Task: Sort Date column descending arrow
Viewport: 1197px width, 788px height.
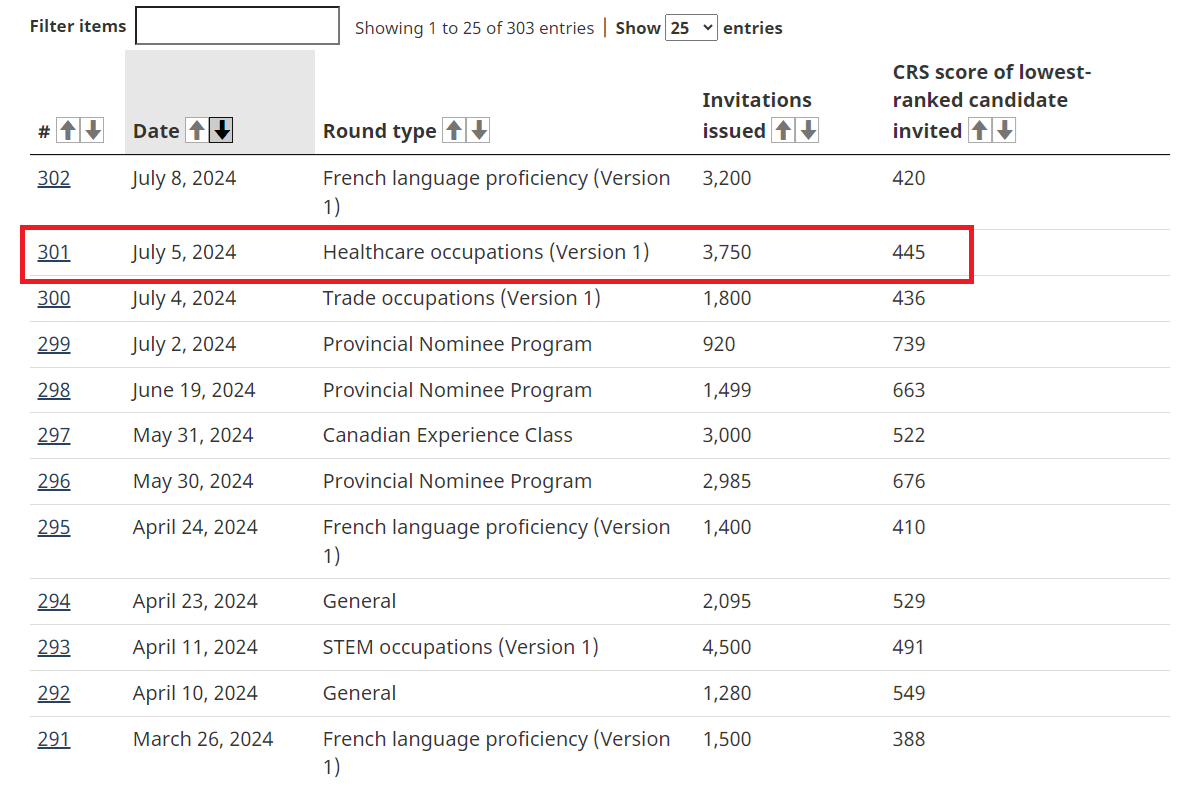Action: point(222,130)
